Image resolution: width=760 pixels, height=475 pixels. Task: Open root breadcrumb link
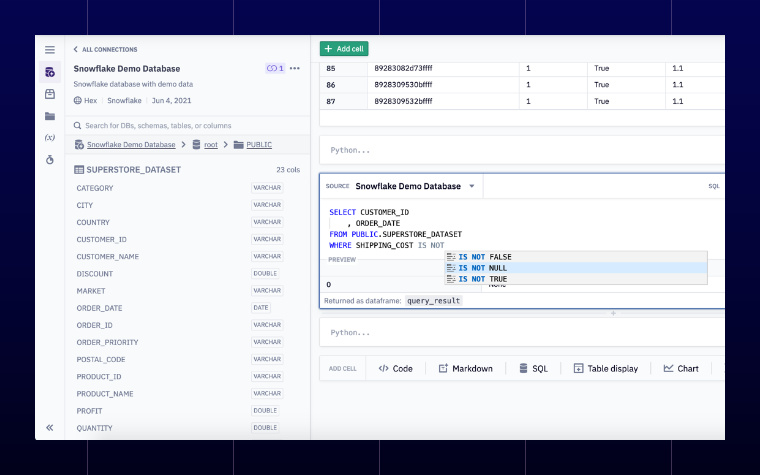click(x=210, y=144)
